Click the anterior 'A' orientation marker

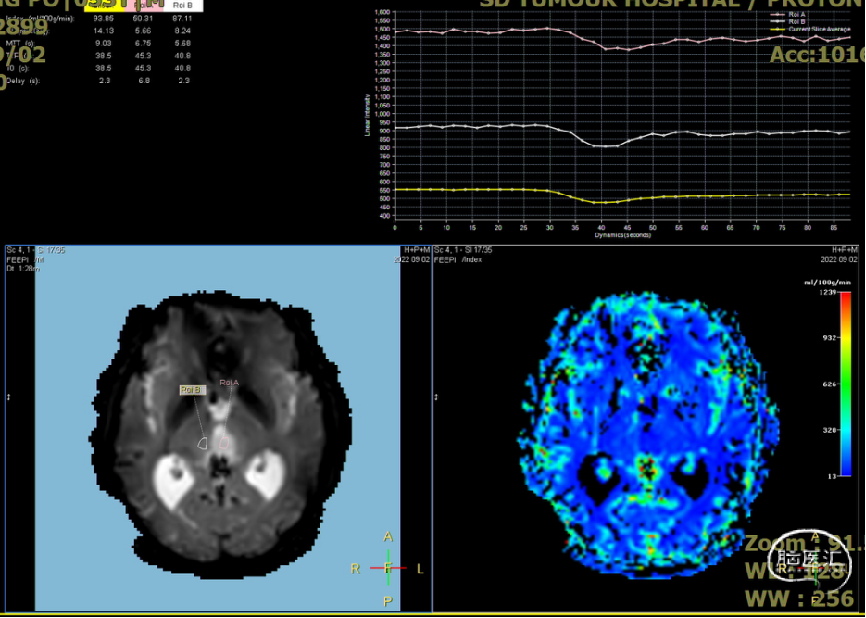388,538
